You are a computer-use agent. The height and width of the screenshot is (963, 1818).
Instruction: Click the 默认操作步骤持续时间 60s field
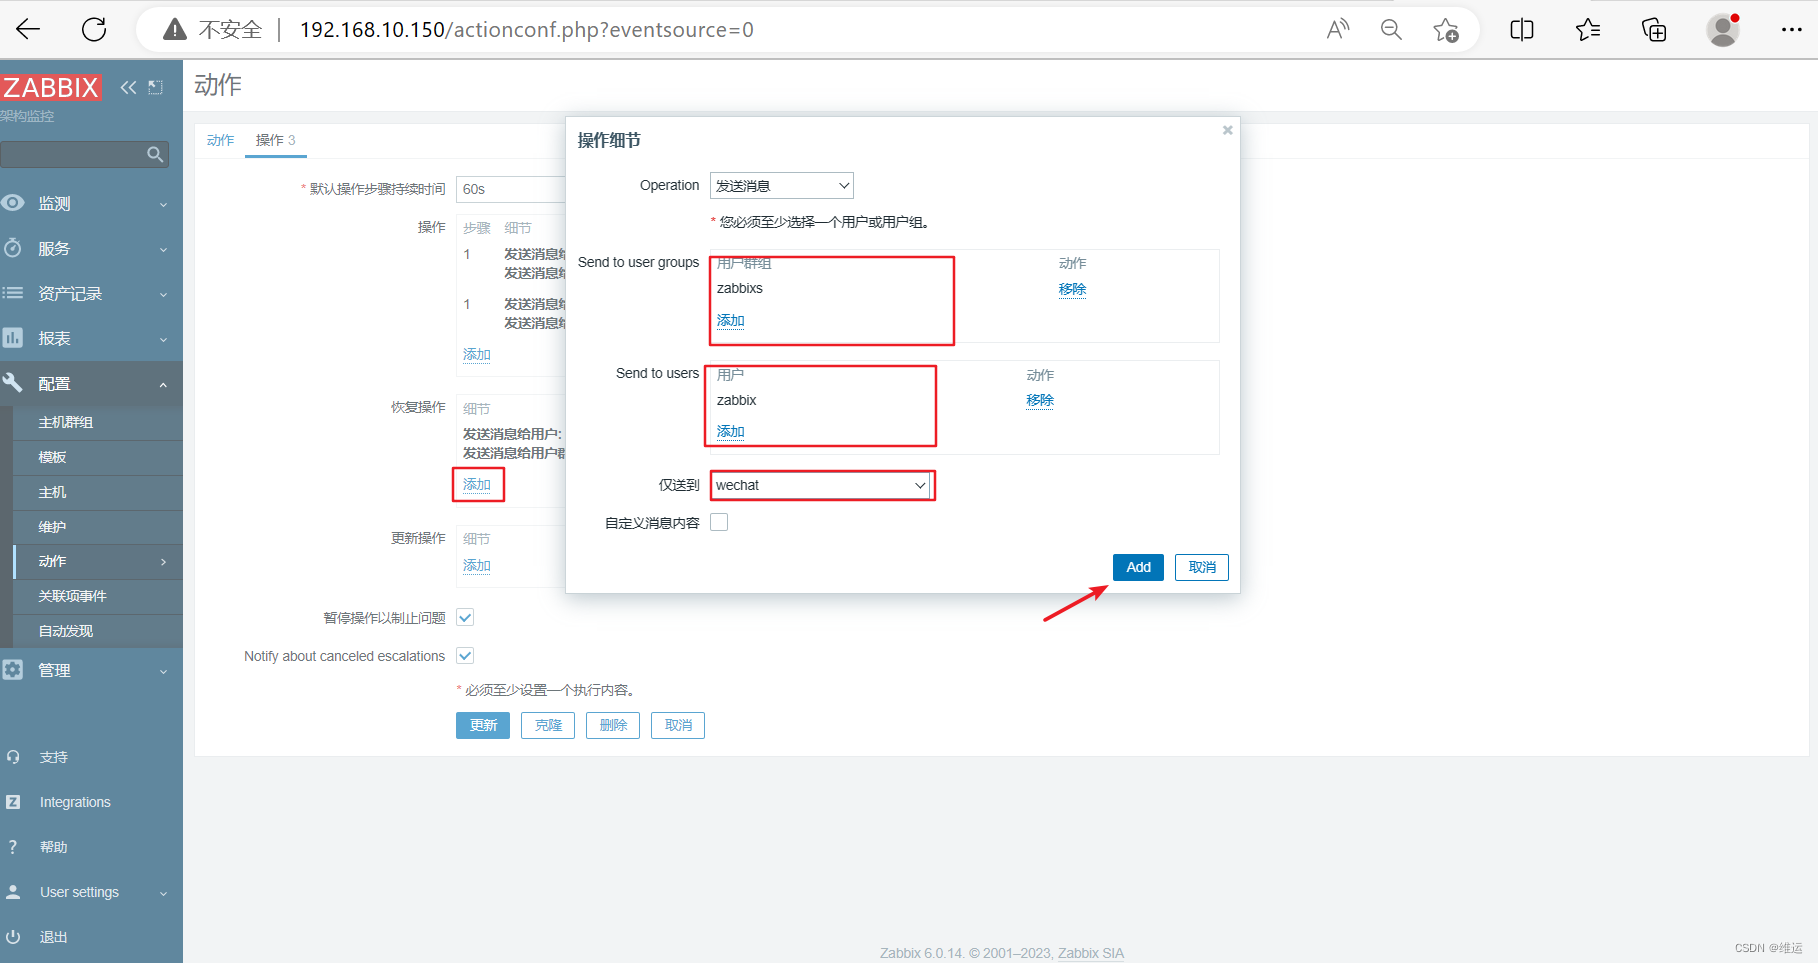point(511,189)
